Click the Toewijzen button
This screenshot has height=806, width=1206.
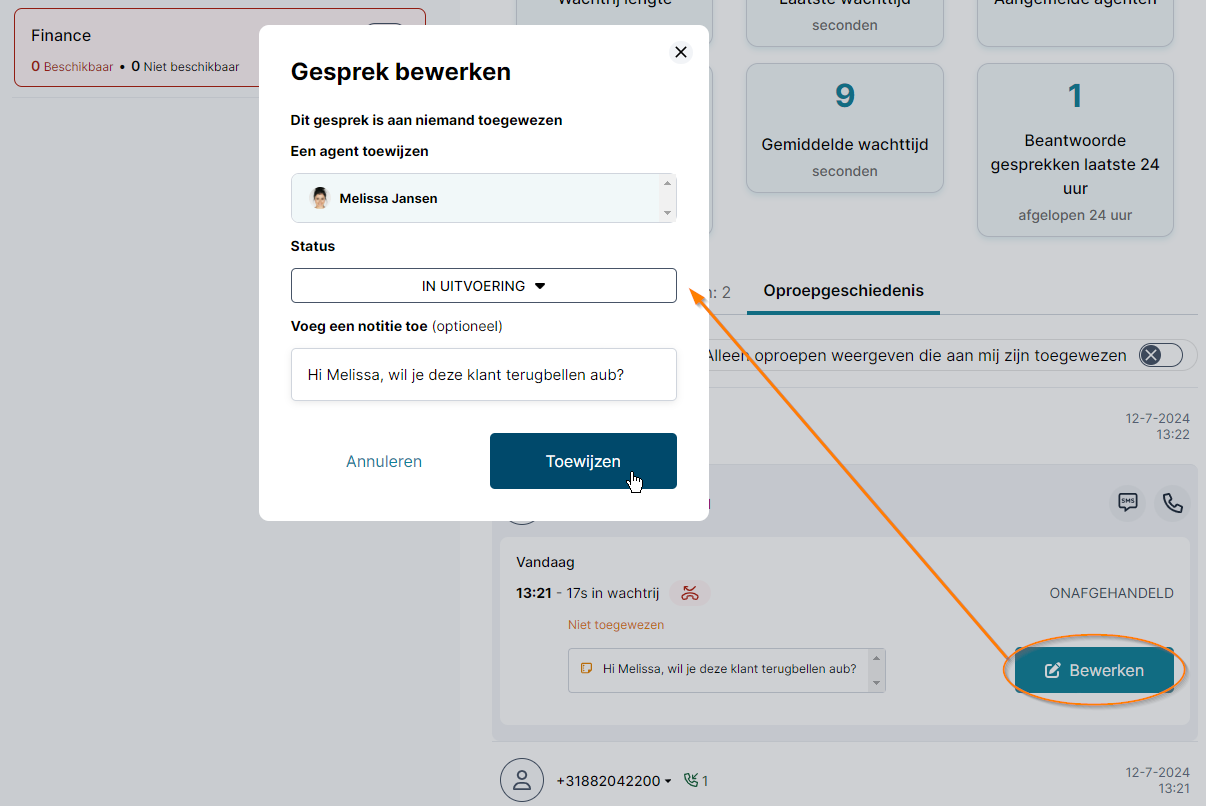coord(583,461)
